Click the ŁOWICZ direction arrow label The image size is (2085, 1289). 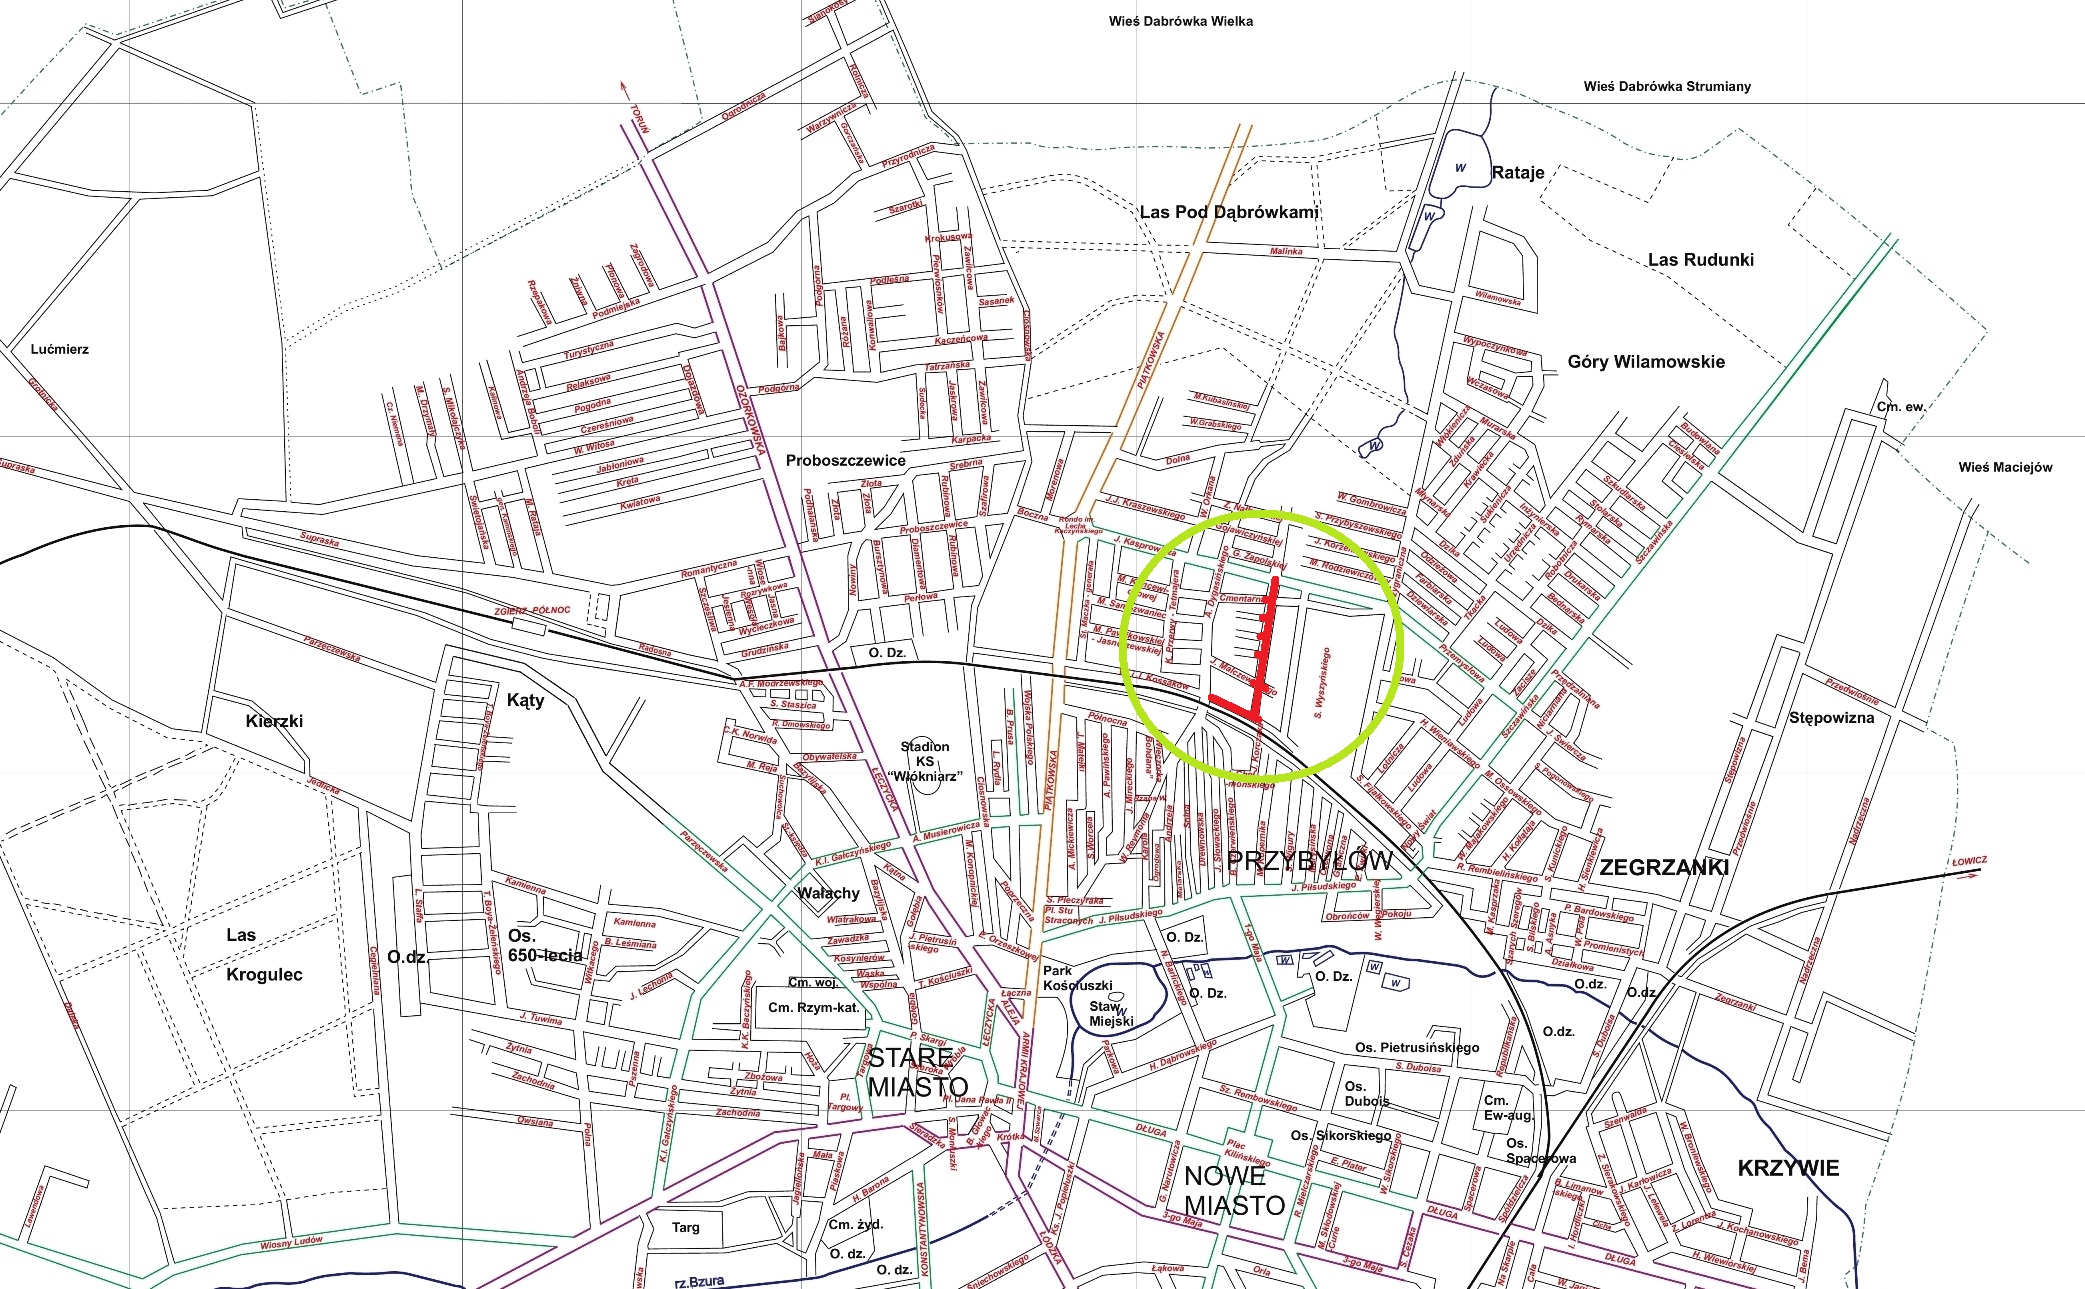point(1968,862)
